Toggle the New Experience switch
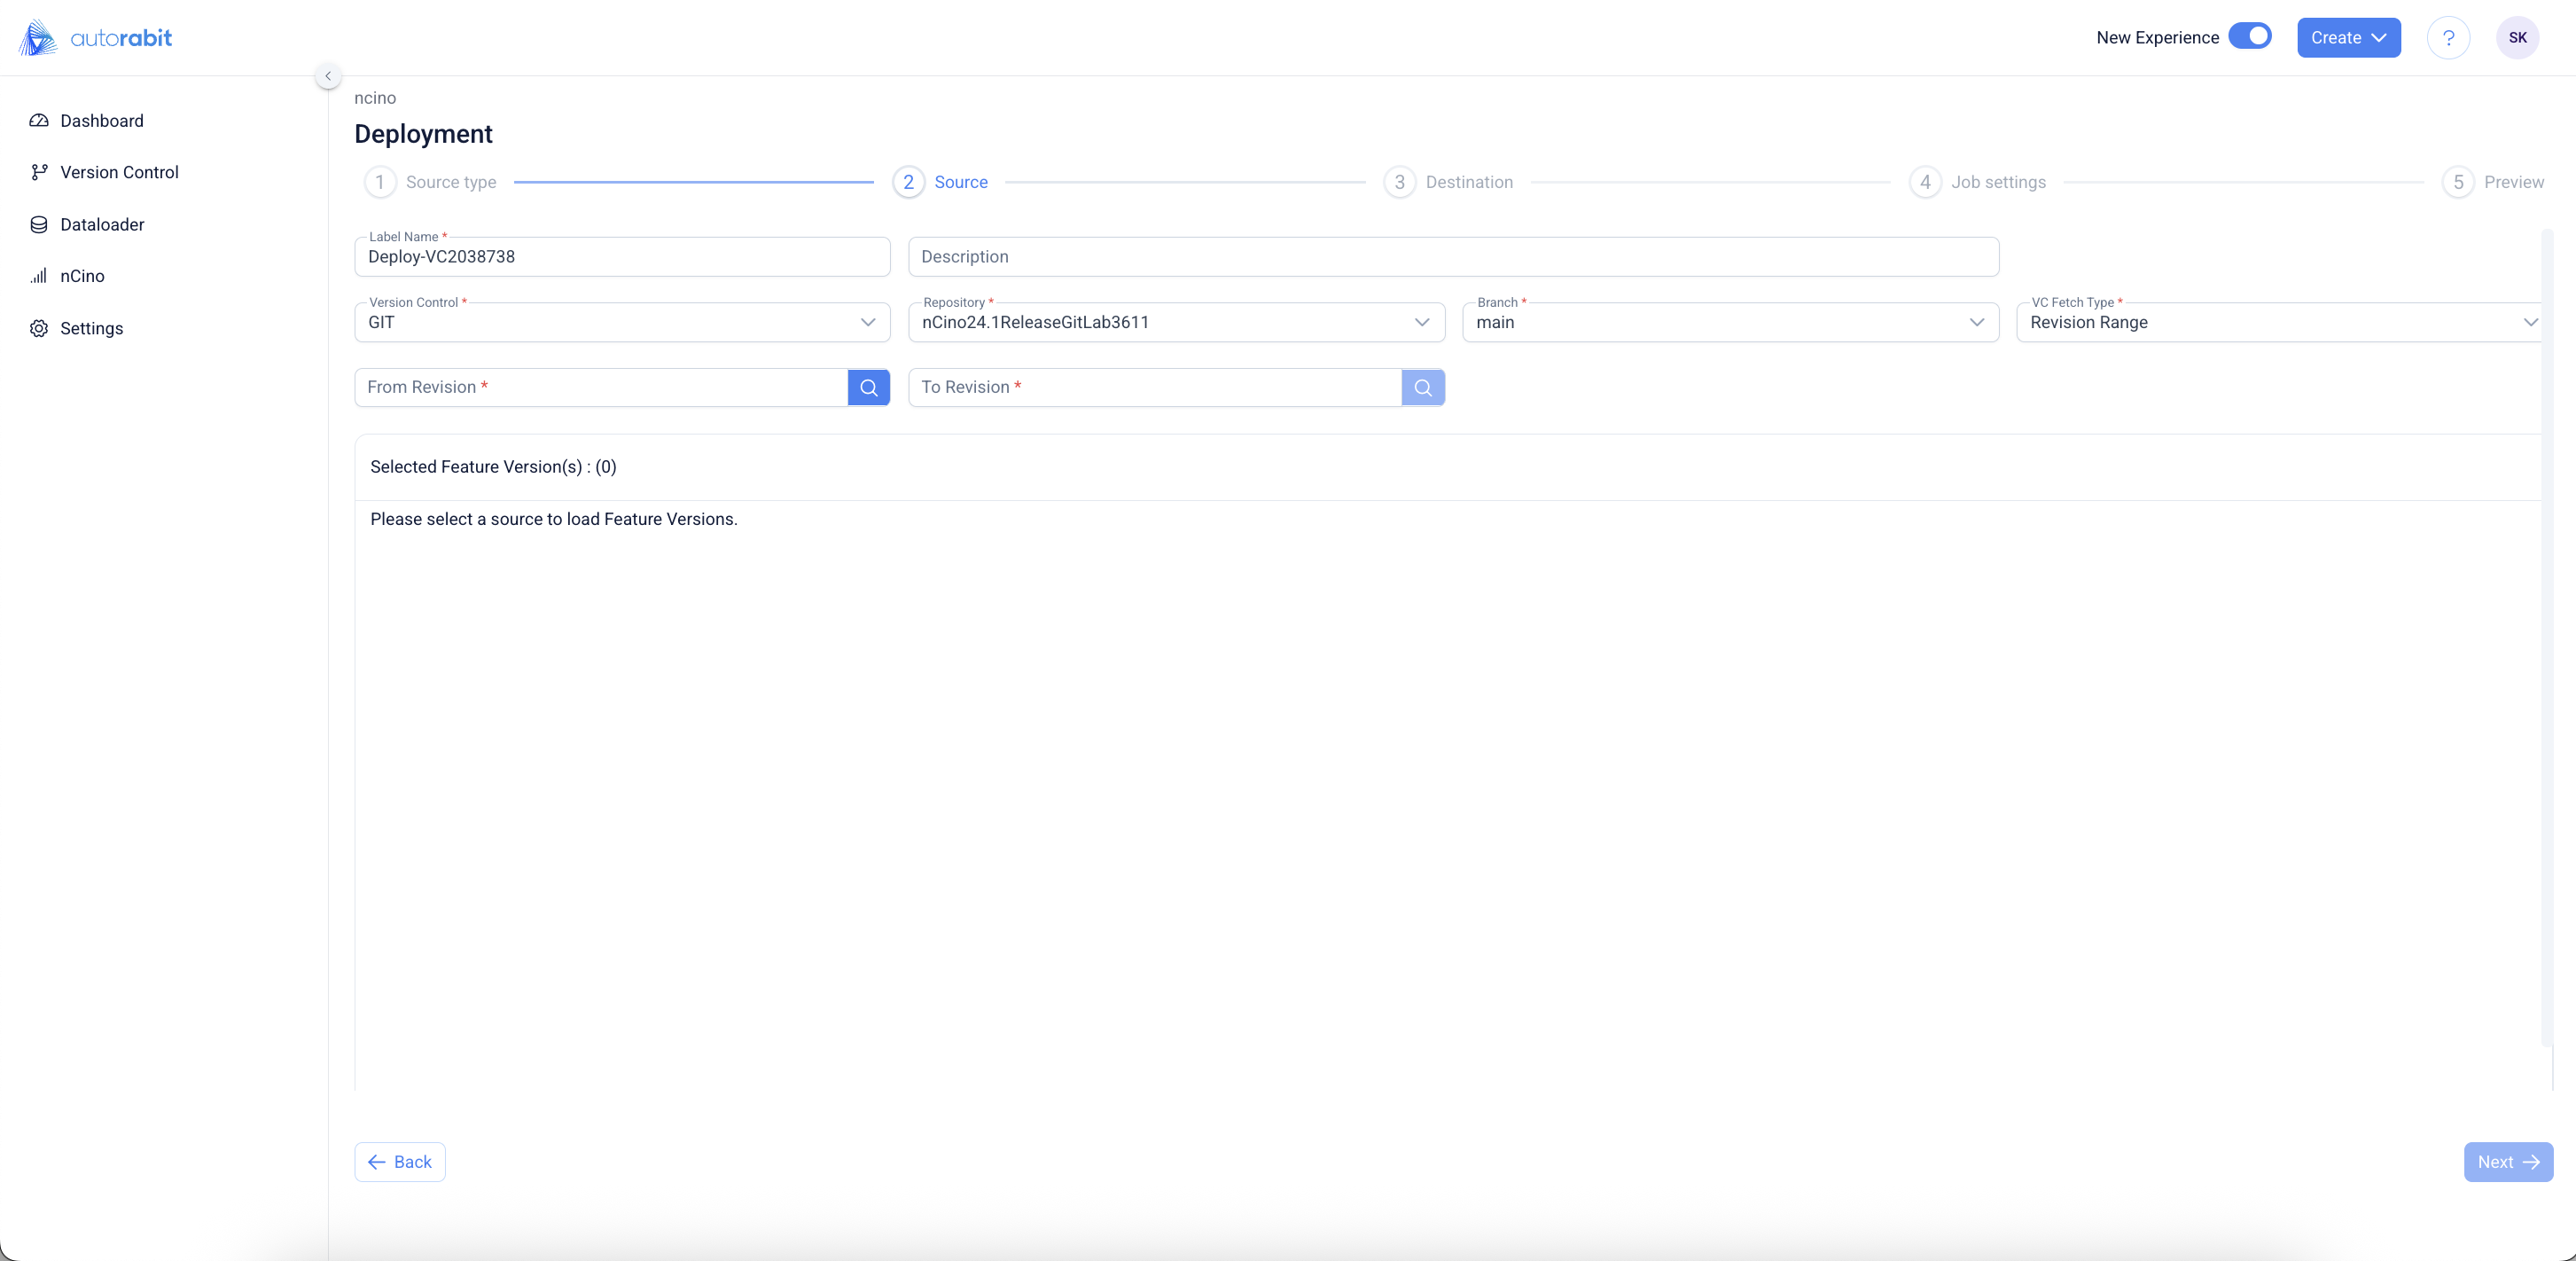 [2249, 36]
